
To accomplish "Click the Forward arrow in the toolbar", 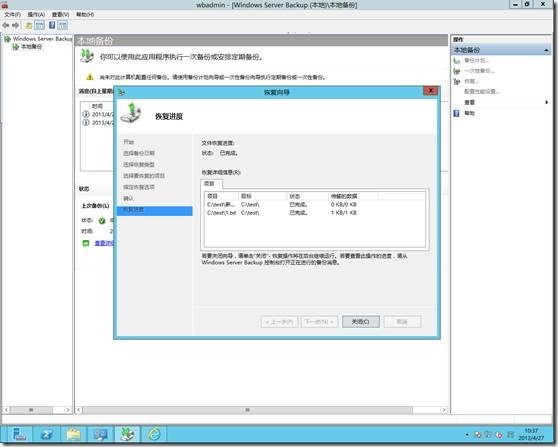I will tap(15, 25).
